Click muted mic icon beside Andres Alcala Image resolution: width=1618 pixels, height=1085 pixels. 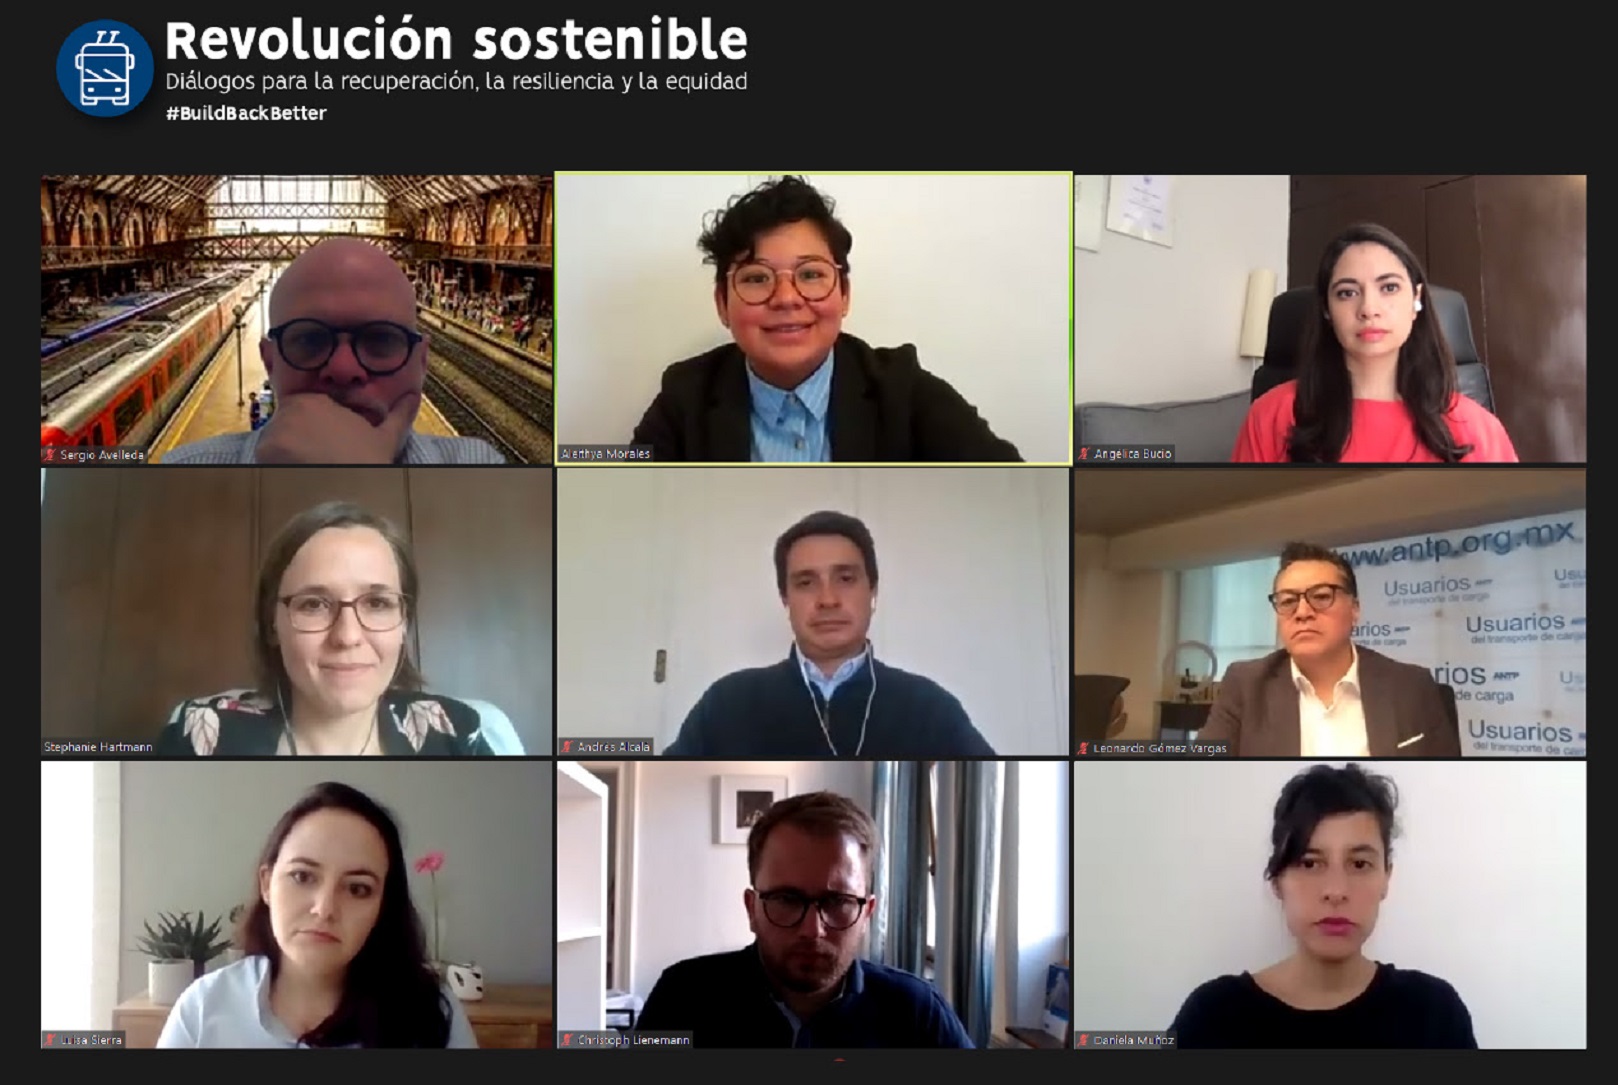coord(567,747)
